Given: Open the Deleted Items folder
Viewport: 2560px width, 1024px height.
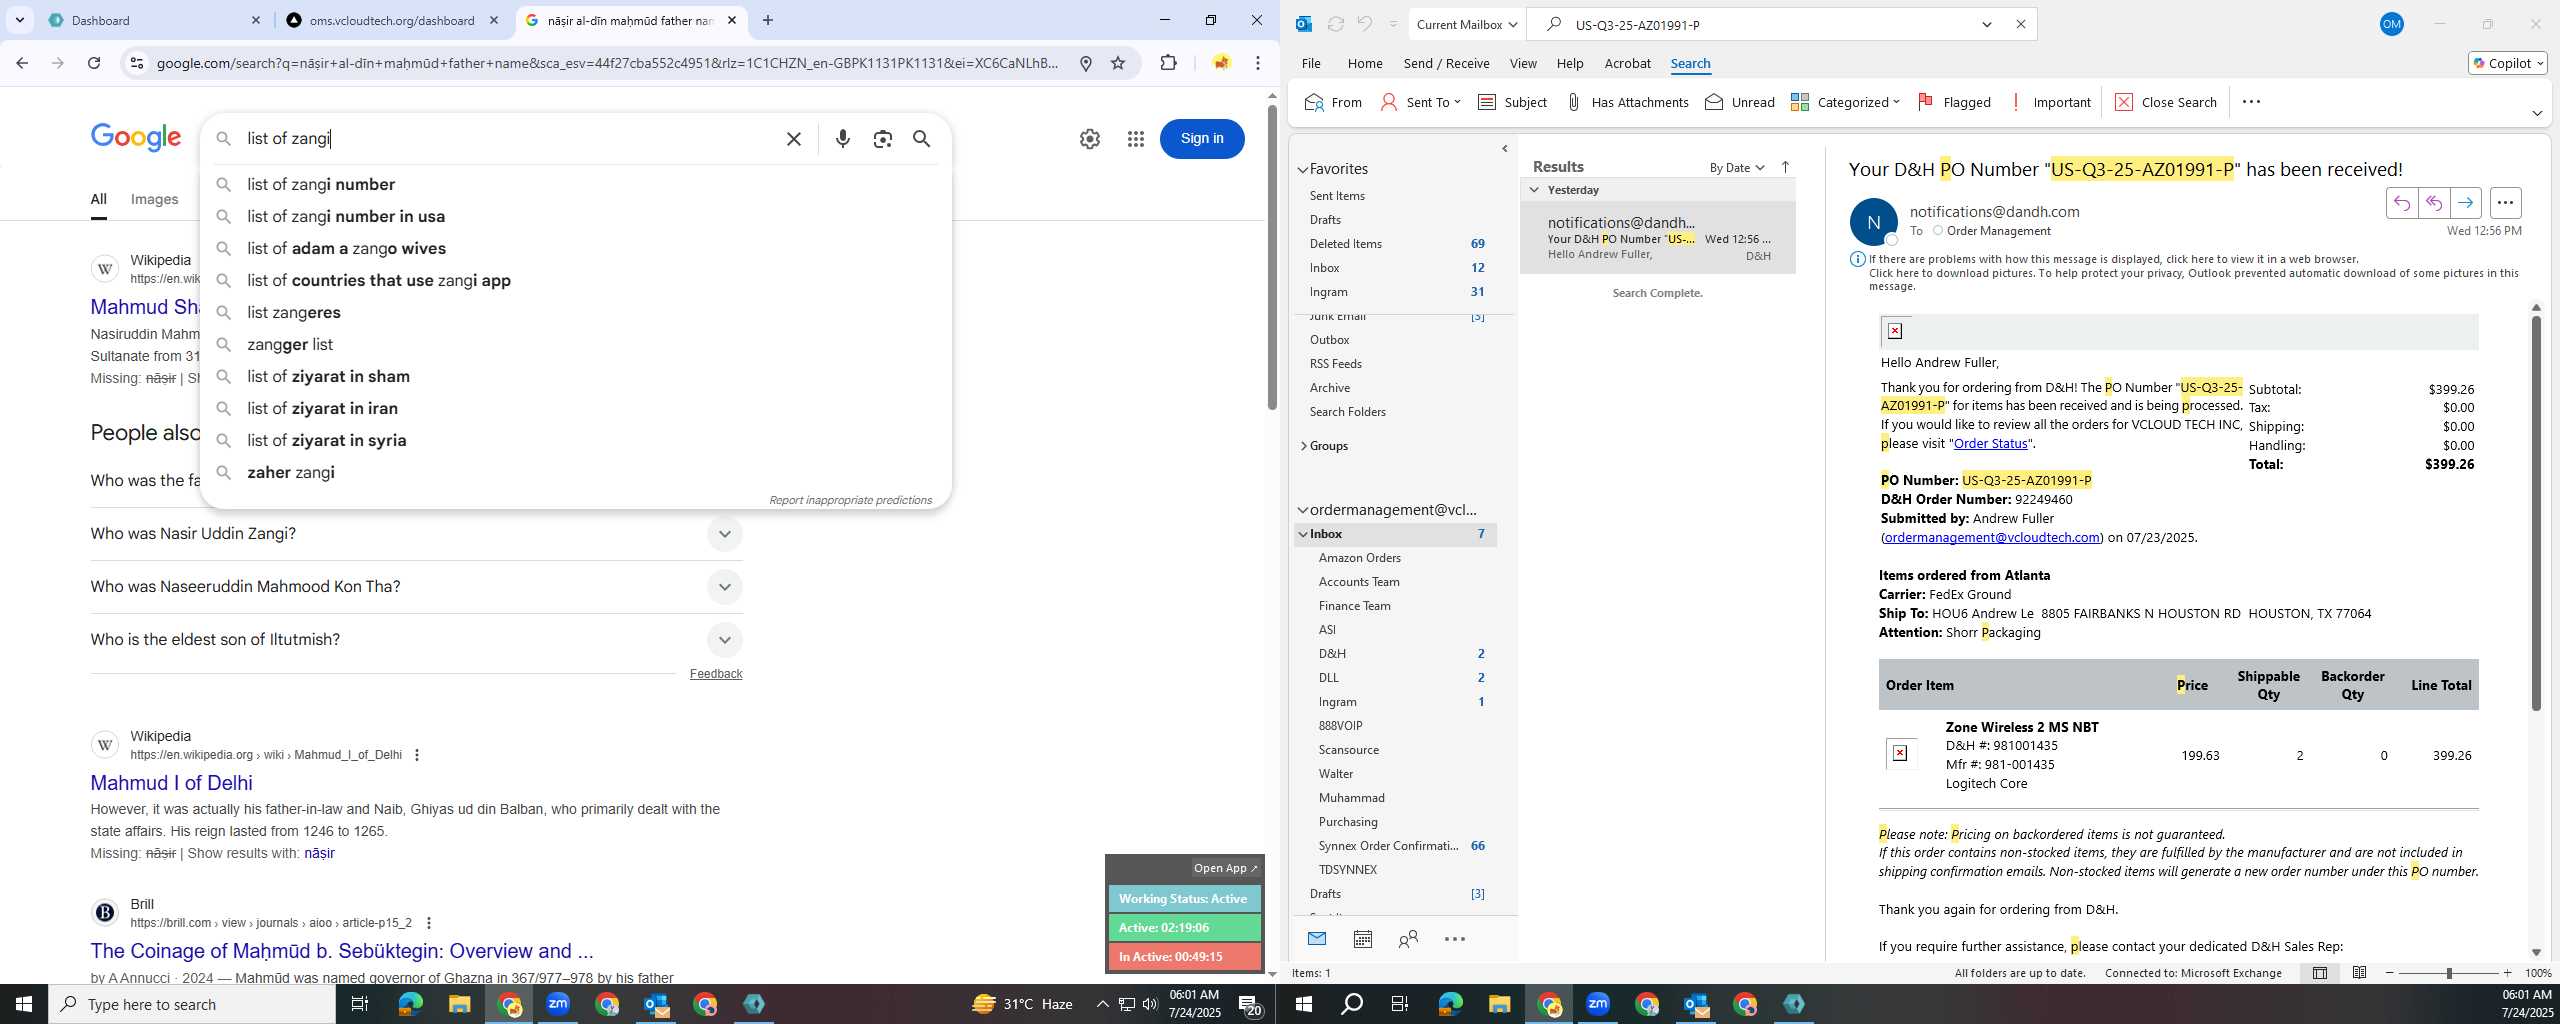Looking at the screenshot, I should 1345,244.
